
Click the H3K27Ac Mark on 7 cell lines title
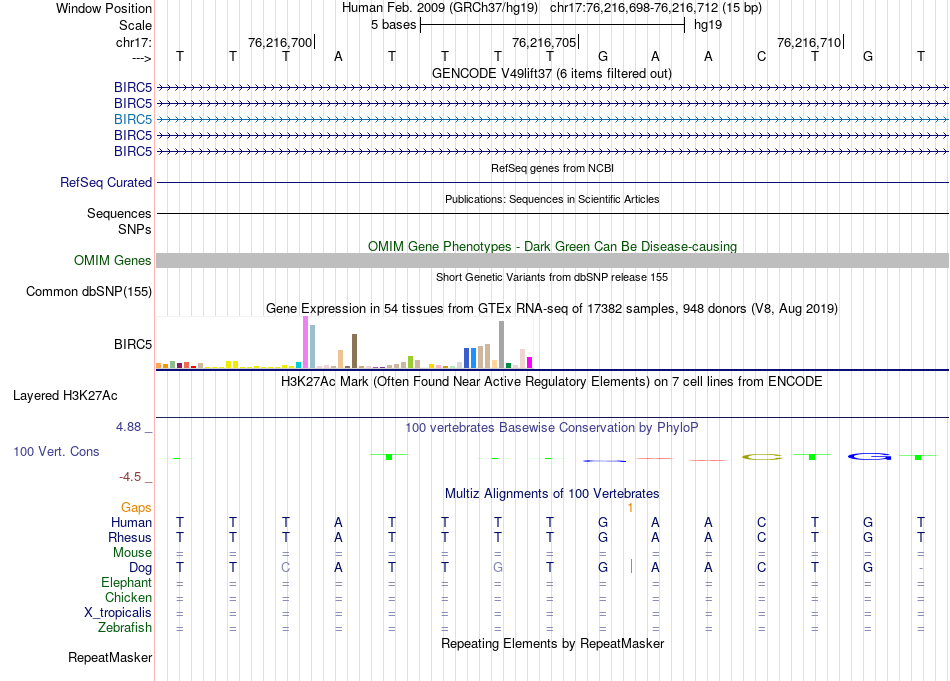point(551,382)
